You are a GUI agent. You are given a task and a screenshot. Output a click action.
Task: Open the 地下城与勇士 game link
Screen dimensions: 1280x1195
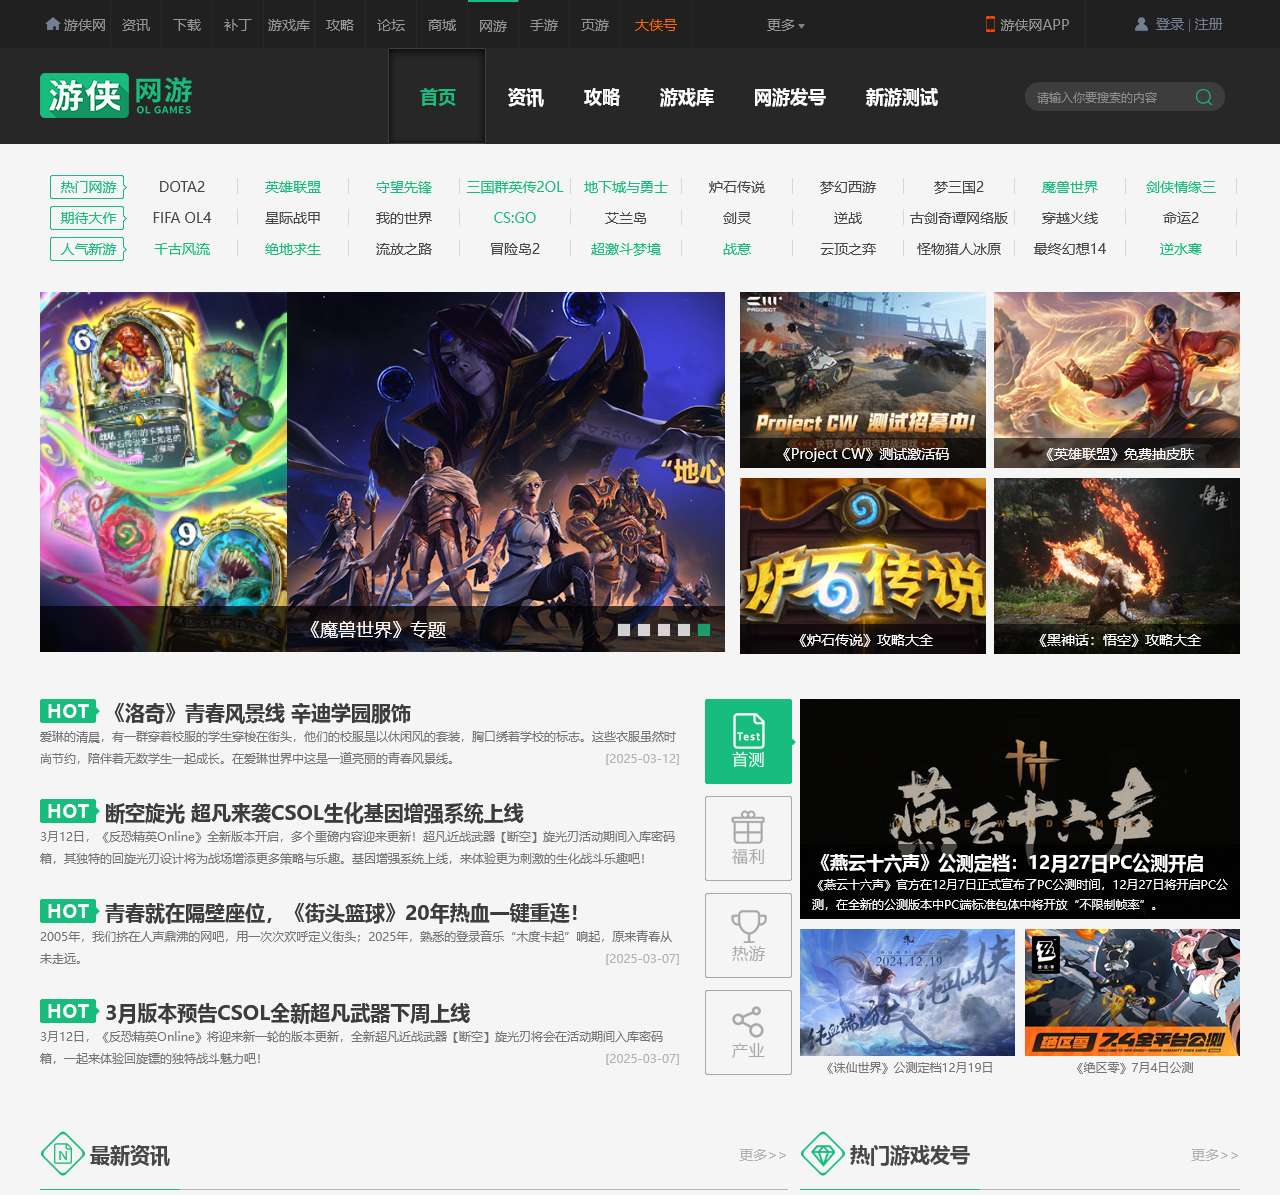click(626, 187)
